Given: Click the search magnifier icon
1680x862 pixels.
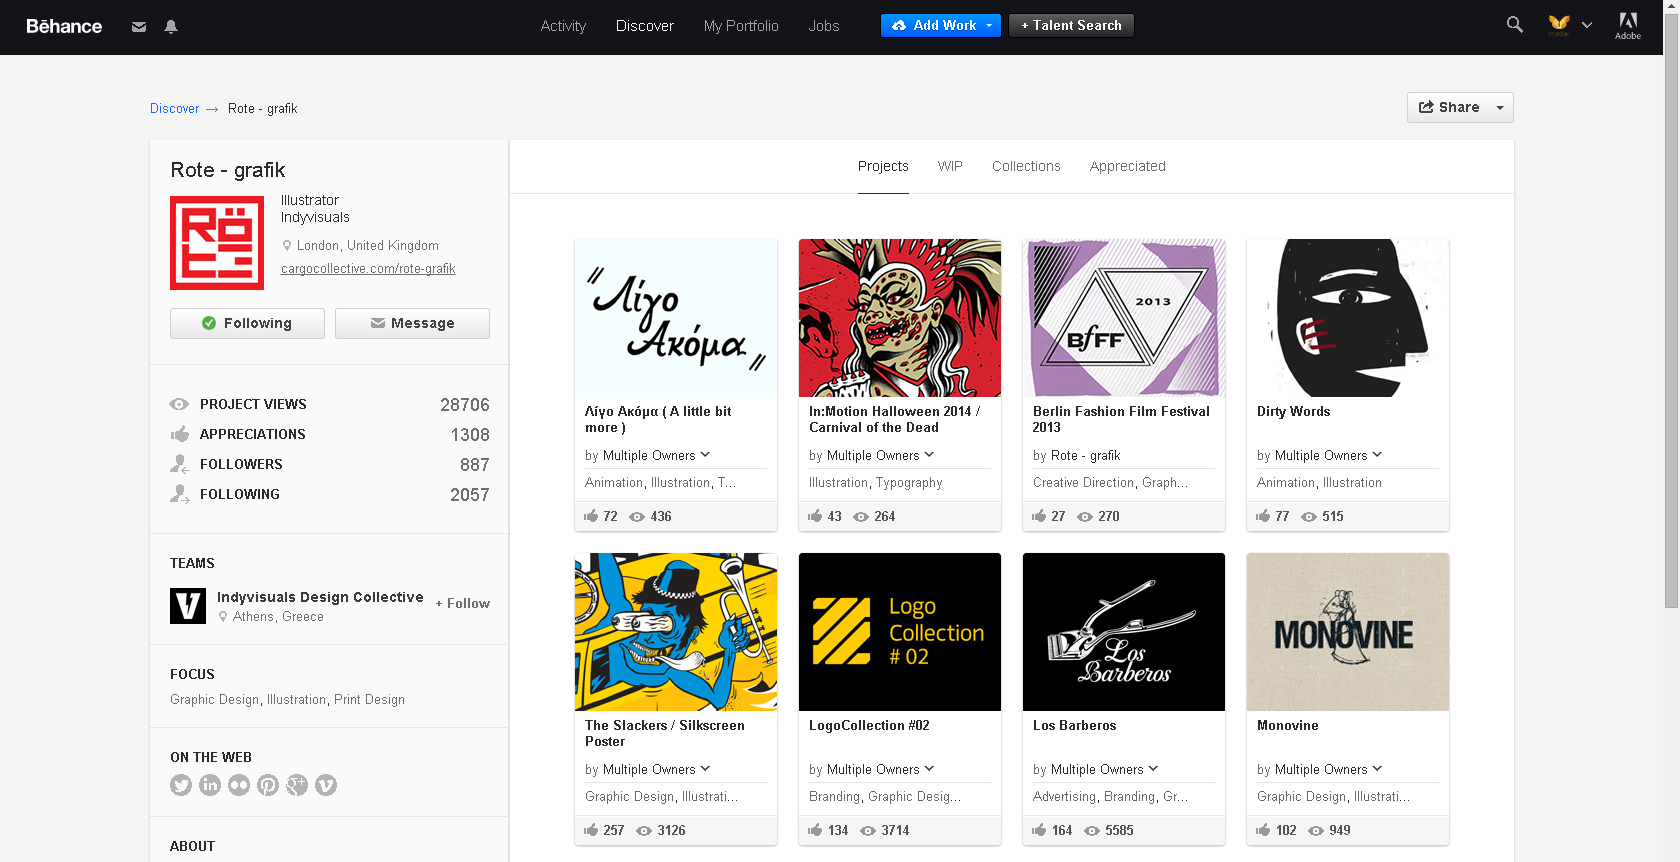Looking at the screenshot, I should coord(1515,25).
